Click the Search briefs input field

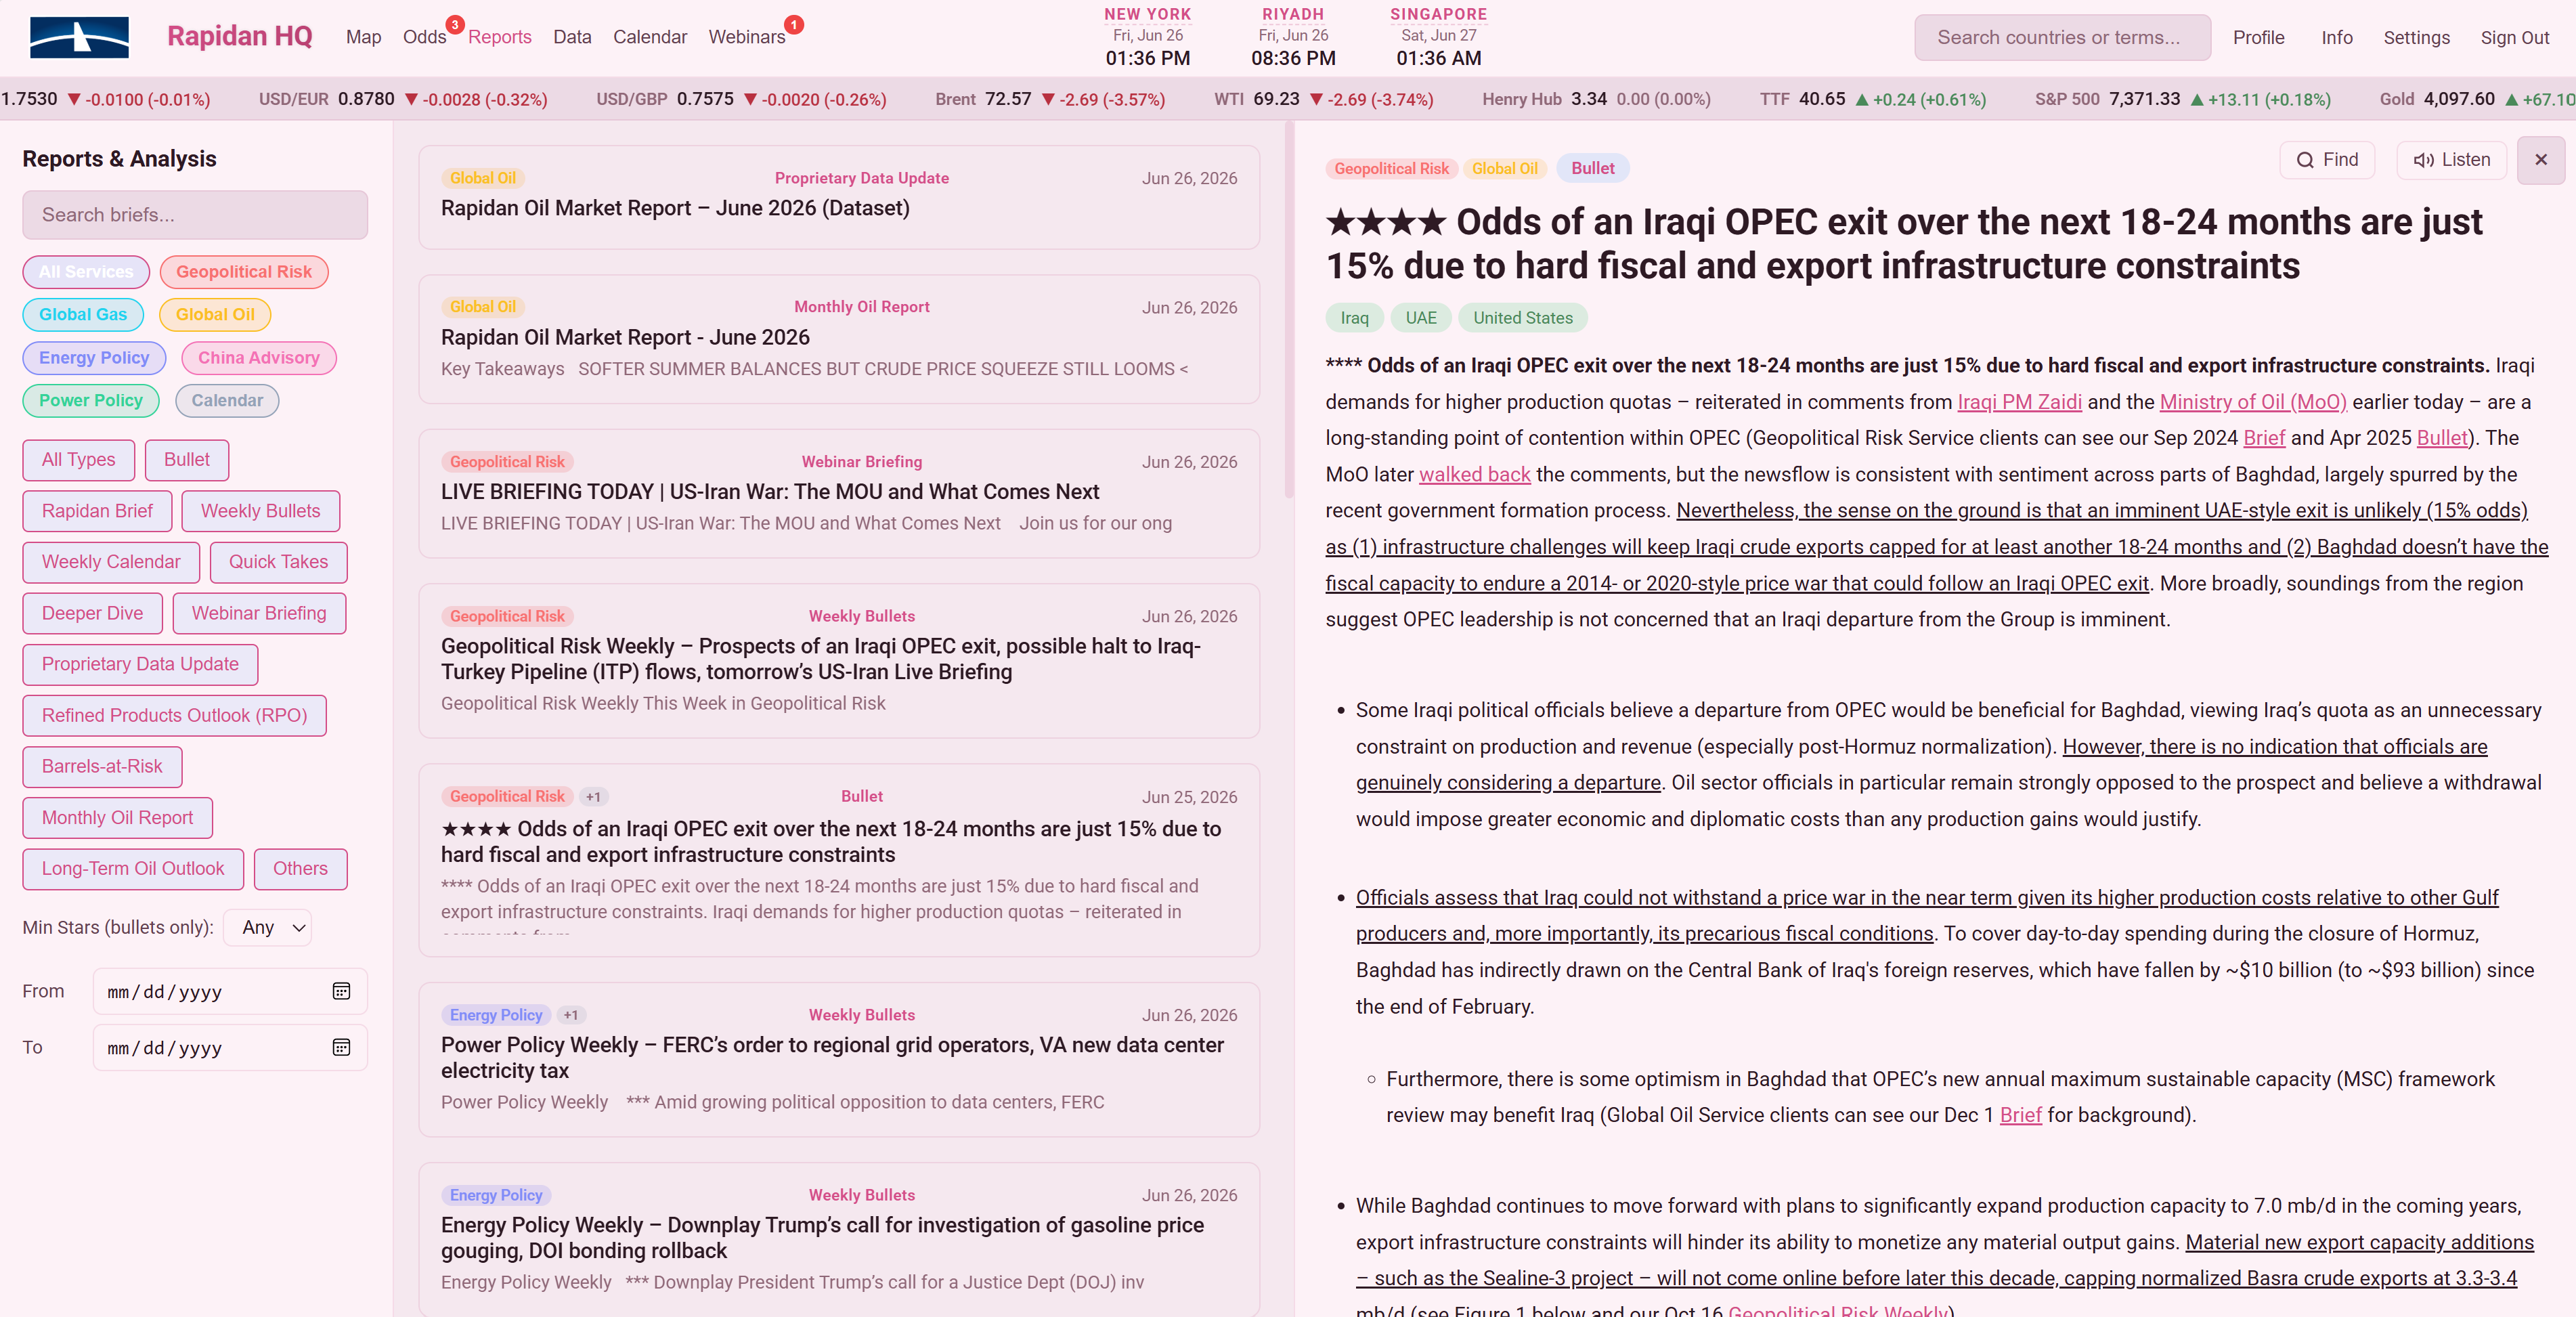pos(195,215)
